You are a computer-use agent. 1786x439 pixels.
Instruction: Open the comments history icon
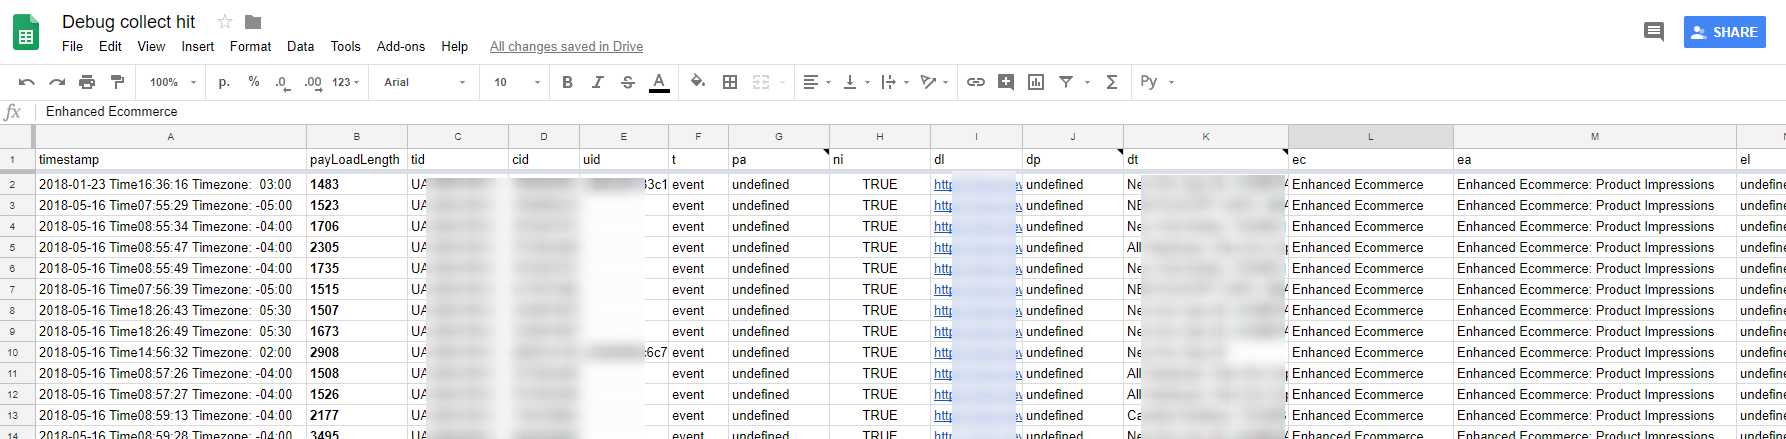click(1654, 32)
